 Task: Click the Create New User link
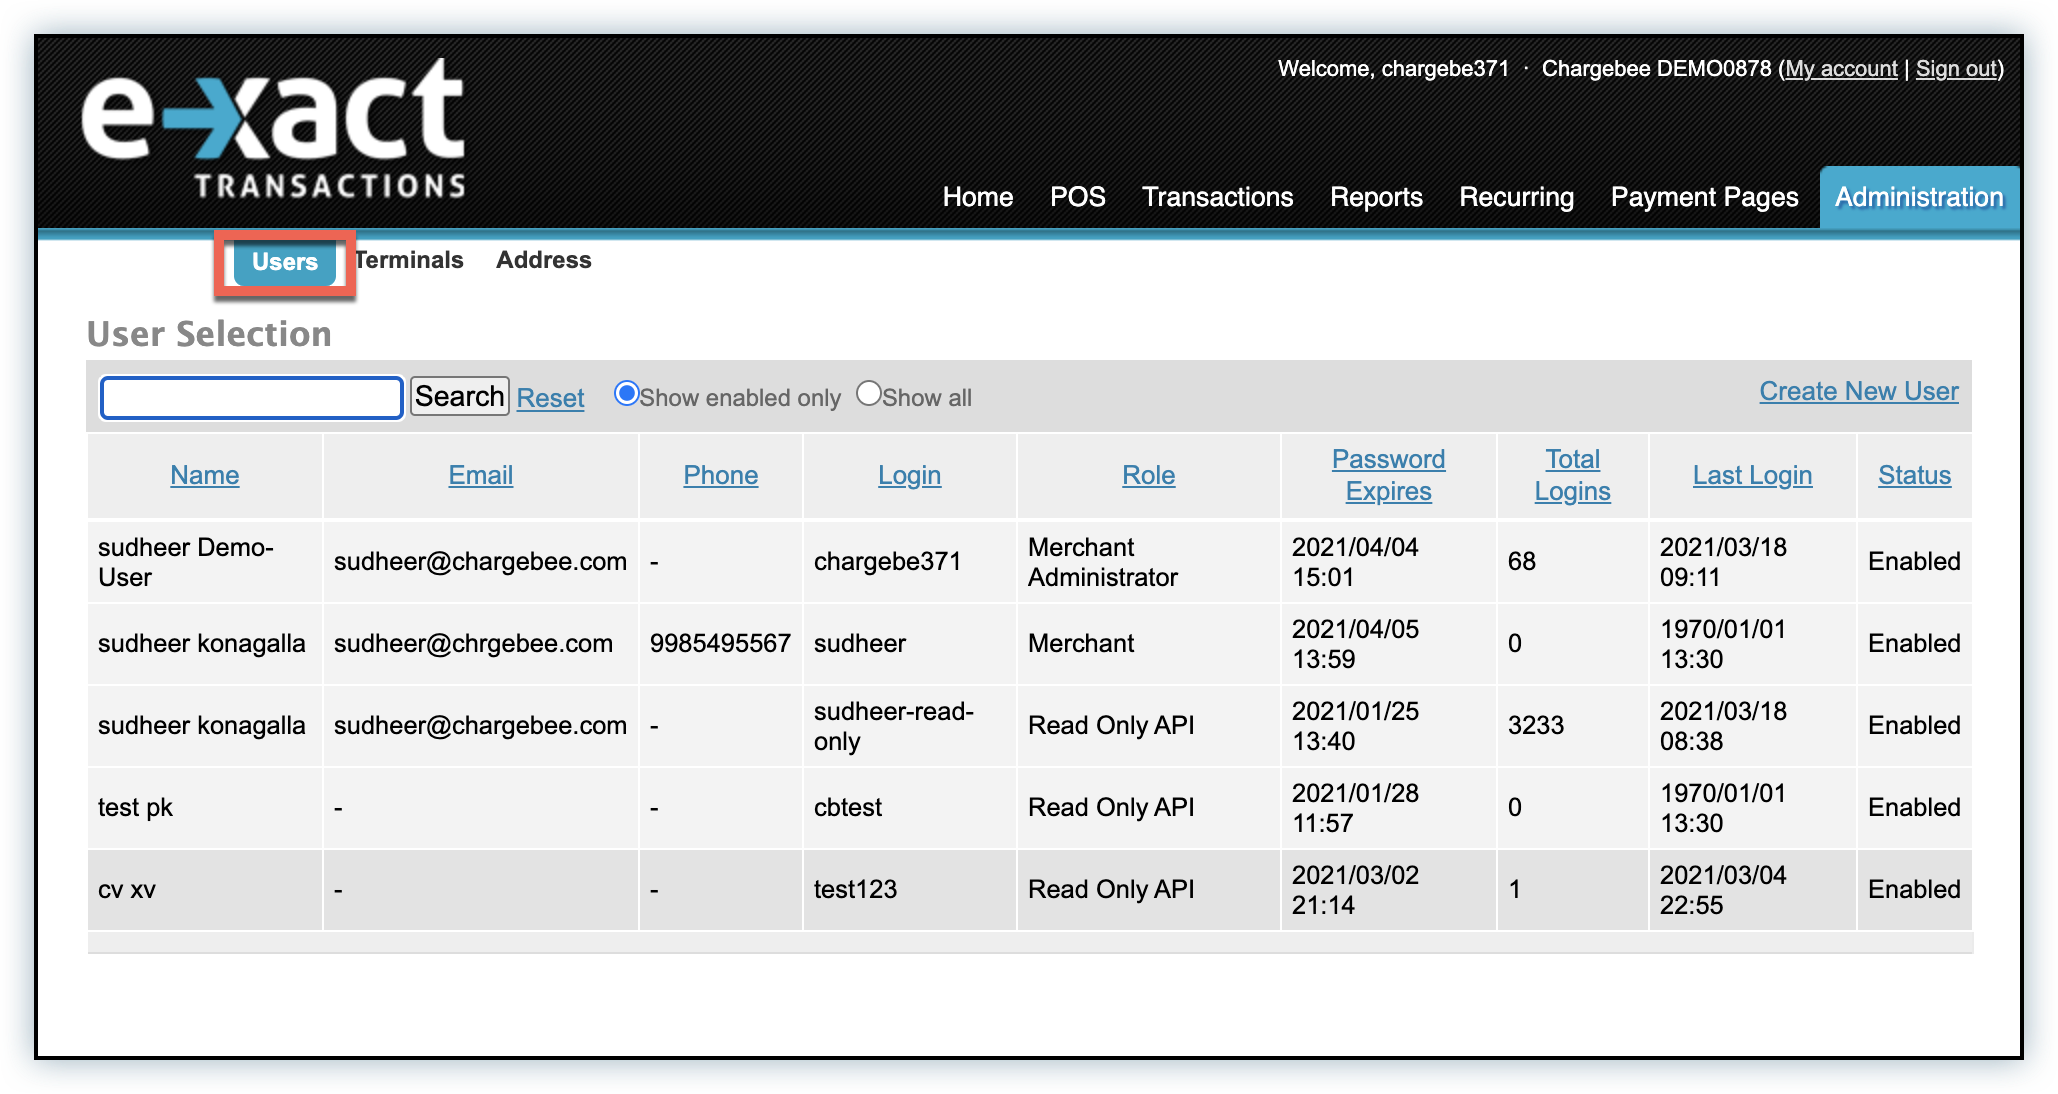point(1858,391)
